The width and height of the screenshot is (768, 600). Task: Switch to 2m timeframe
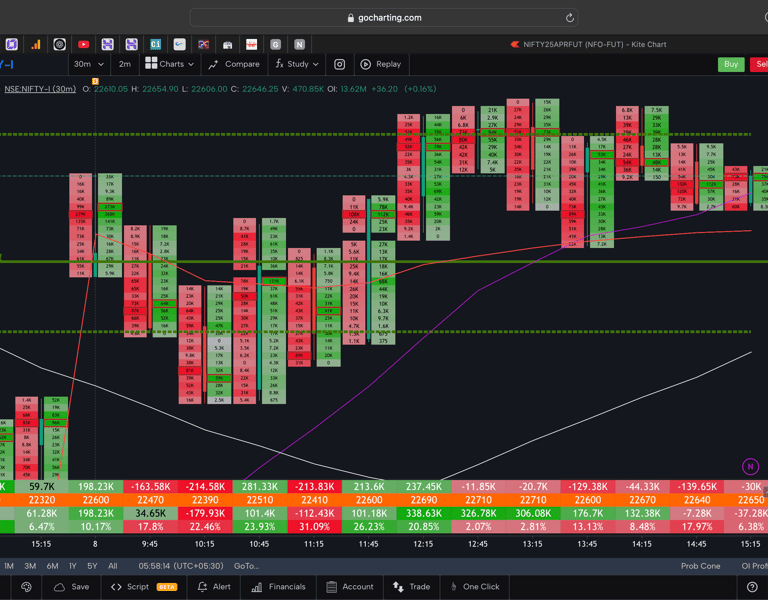(x=124, y=64)
